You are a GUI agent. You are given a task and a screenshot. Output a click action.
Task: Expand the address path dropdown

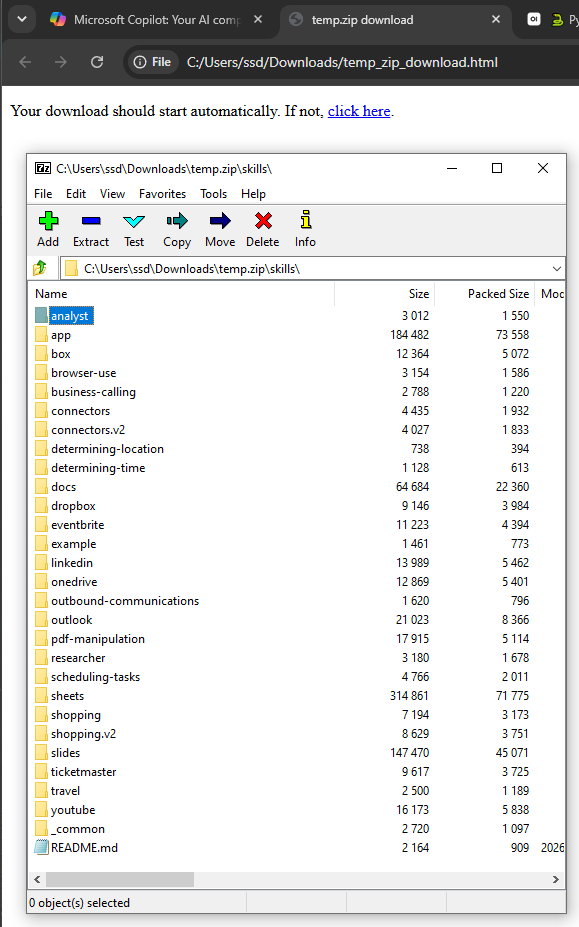[x=557, y=269]
